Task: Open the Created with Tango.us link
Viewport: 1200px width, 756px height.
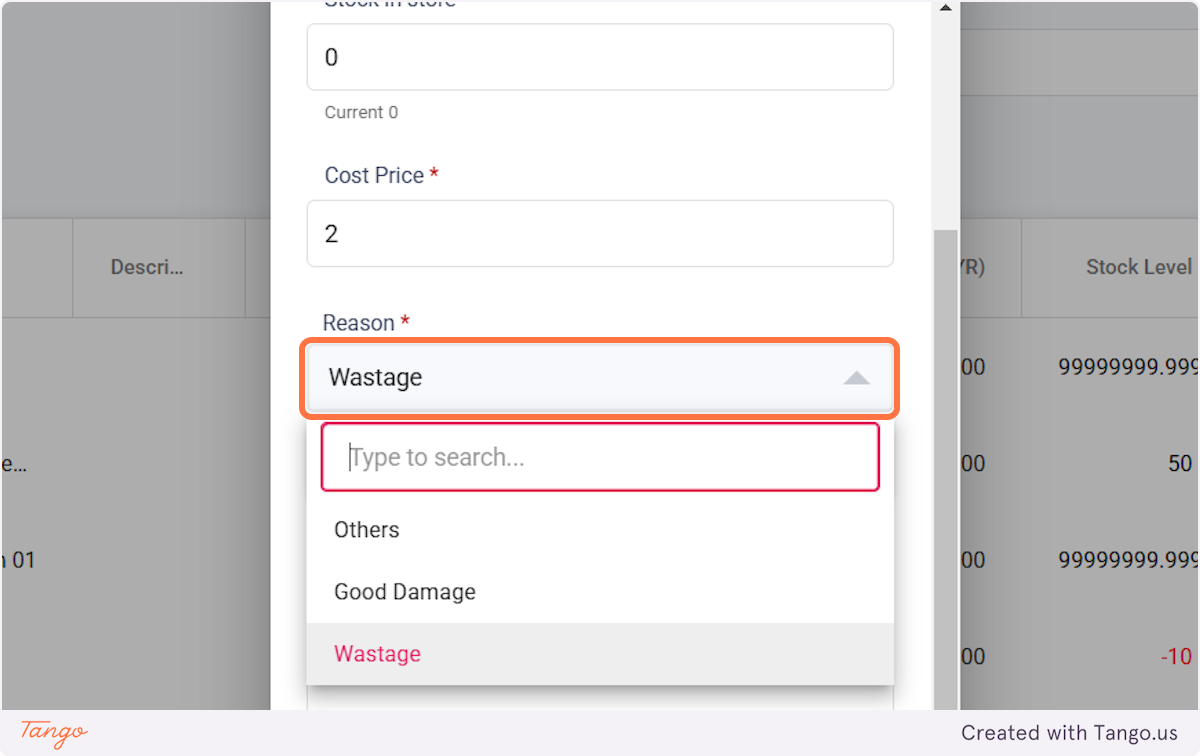Action: pos(1069,733)
